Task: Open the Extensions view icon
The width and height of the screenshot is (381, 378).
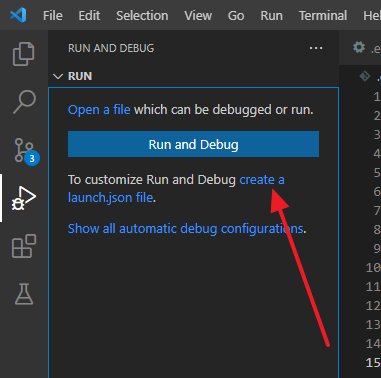Action: (x=24, y=246)
